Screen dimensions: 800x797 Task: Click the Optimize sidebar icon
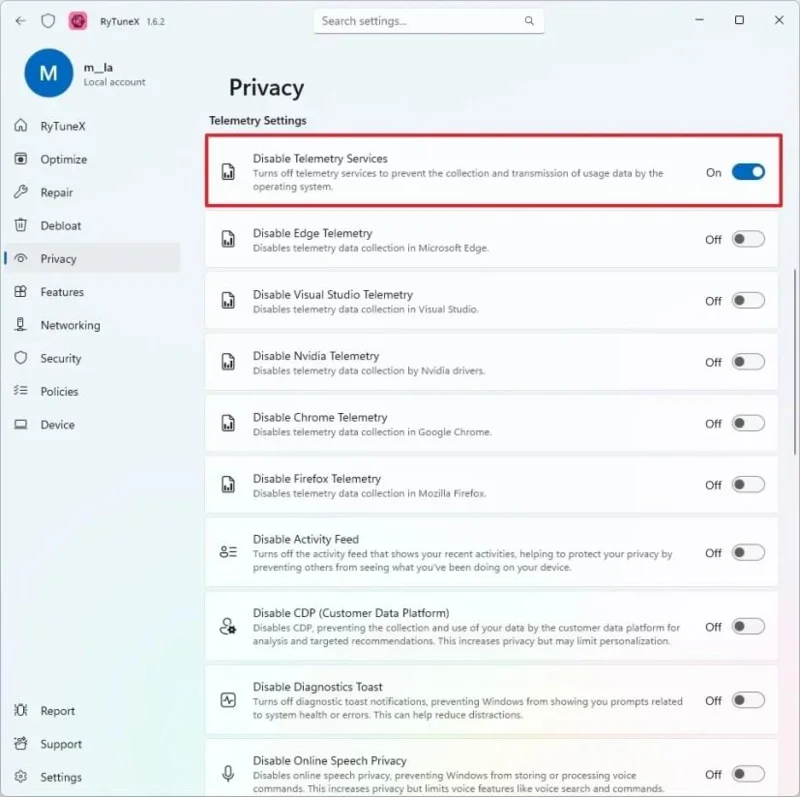coord(21,159)
